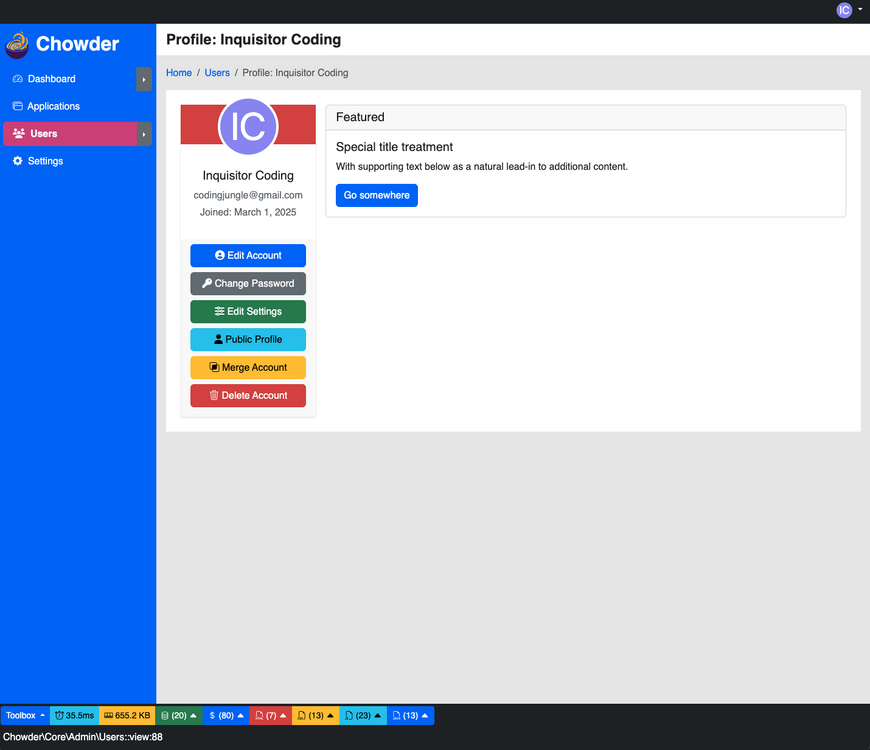This screenshot has height=750, width=870.
Task: Click the Applications sidebar icon
Action: click(16, 106)
